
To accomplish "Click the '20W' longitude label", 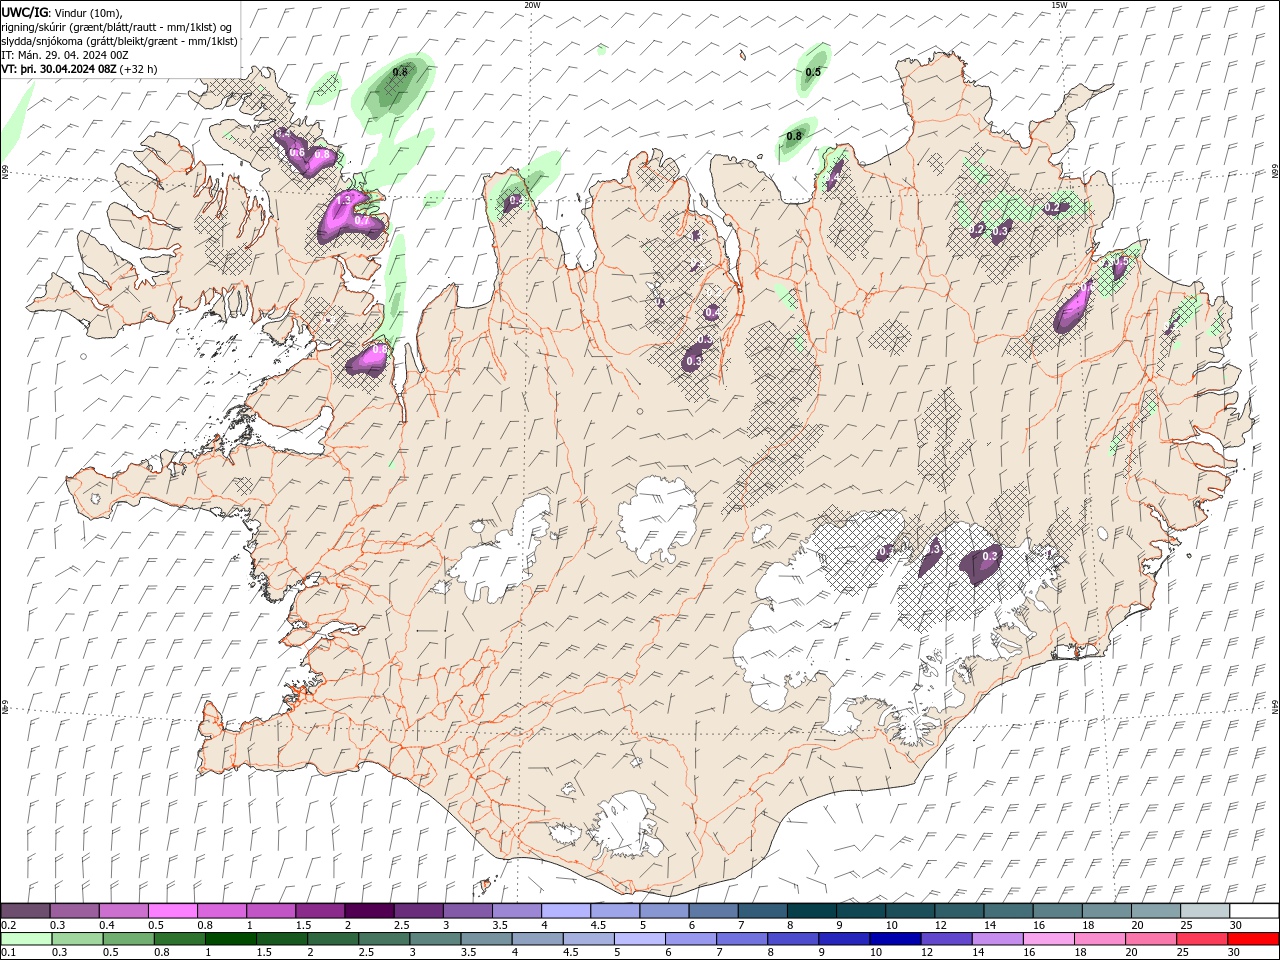I will [x=532, y=5].
